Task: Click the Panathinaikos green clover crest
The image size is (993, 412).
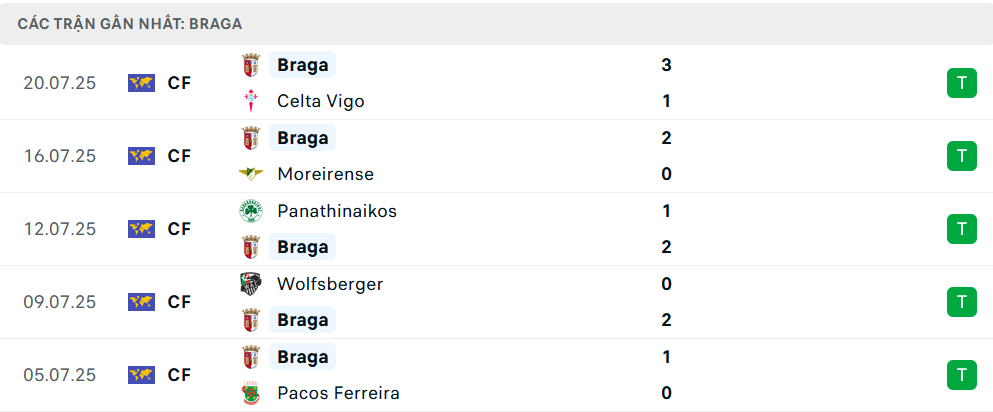Action: point(251,211)
